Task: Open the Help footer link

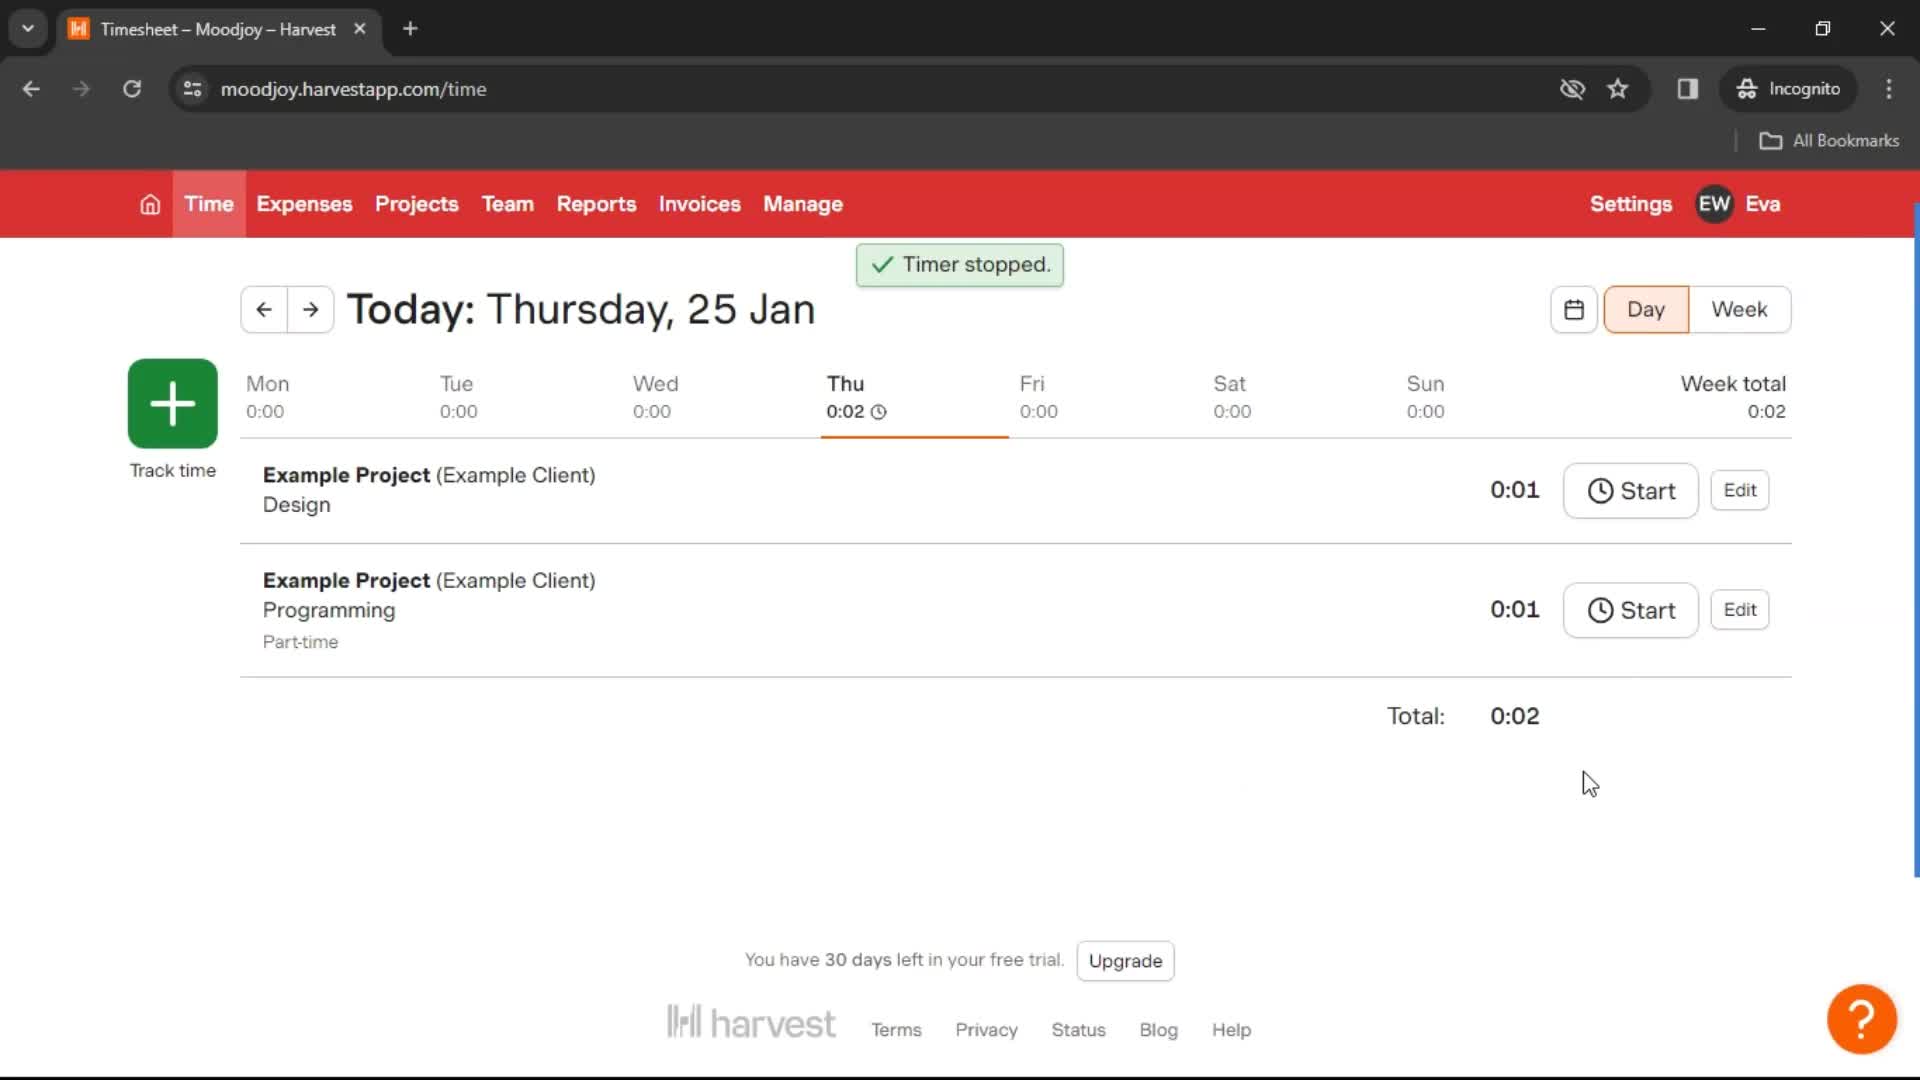Action: point(1231,1030)
